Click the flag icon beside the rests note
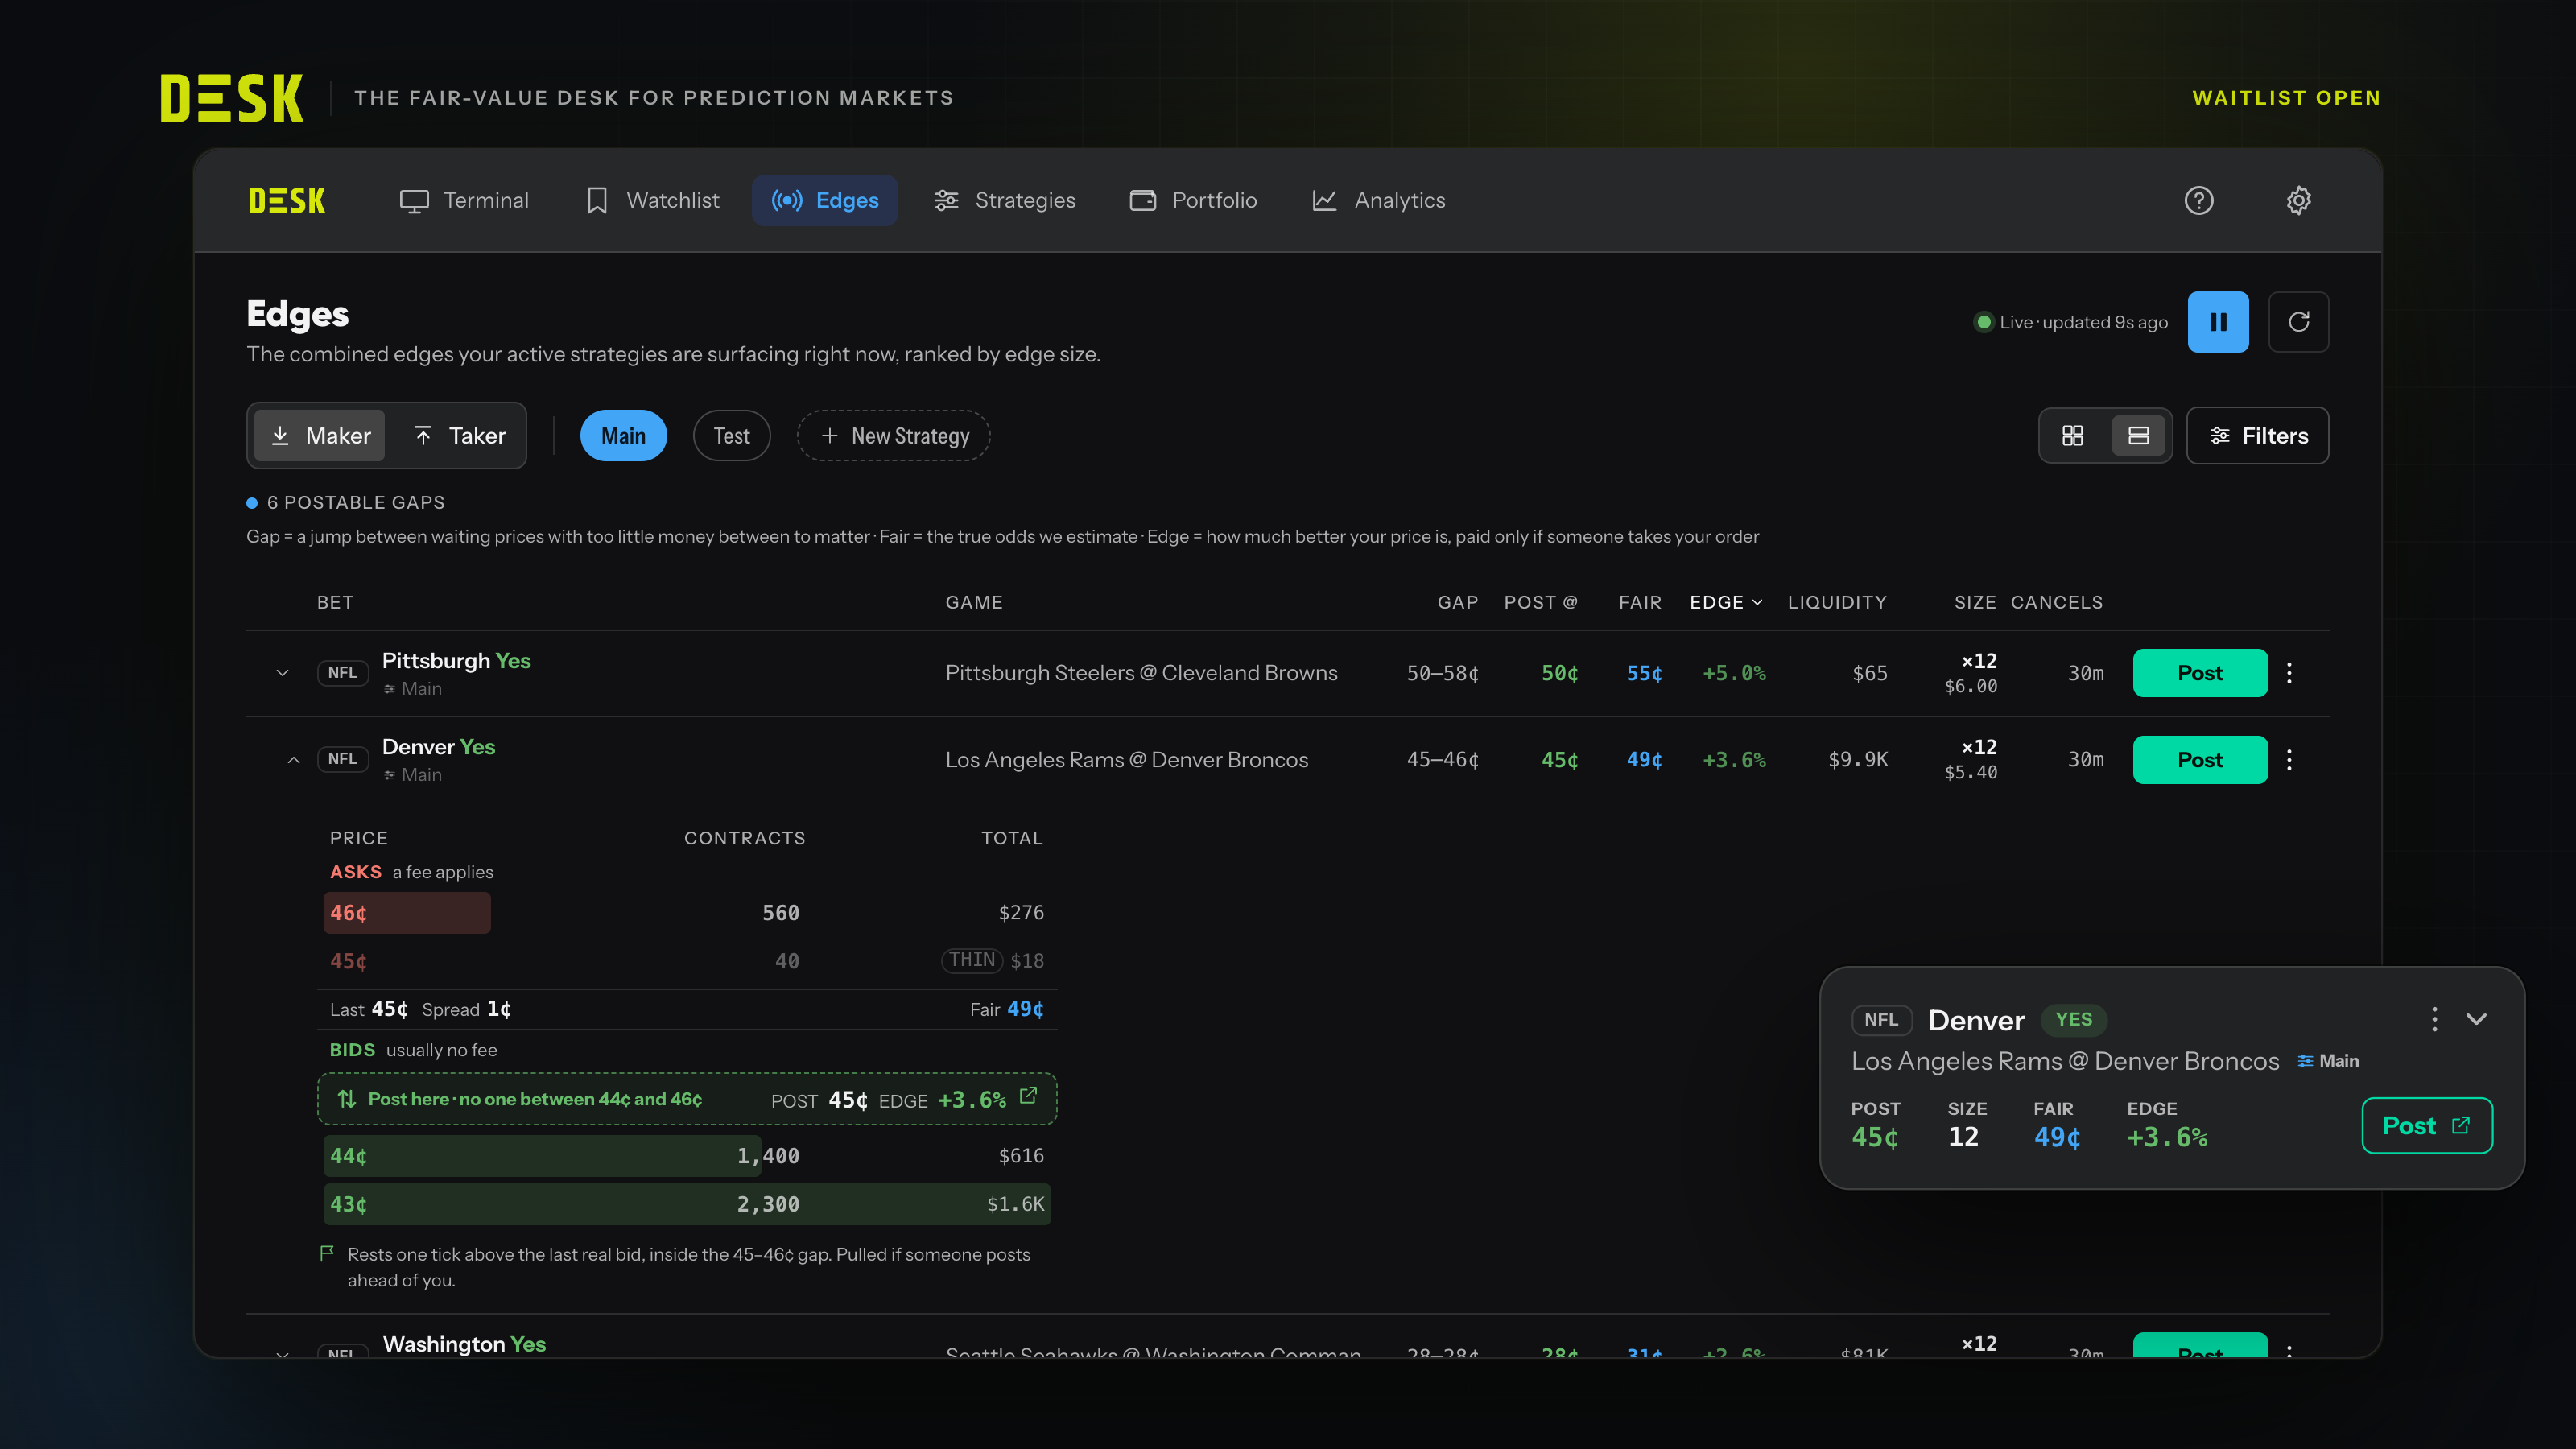2576x1449 pixels. [326, 1253]
